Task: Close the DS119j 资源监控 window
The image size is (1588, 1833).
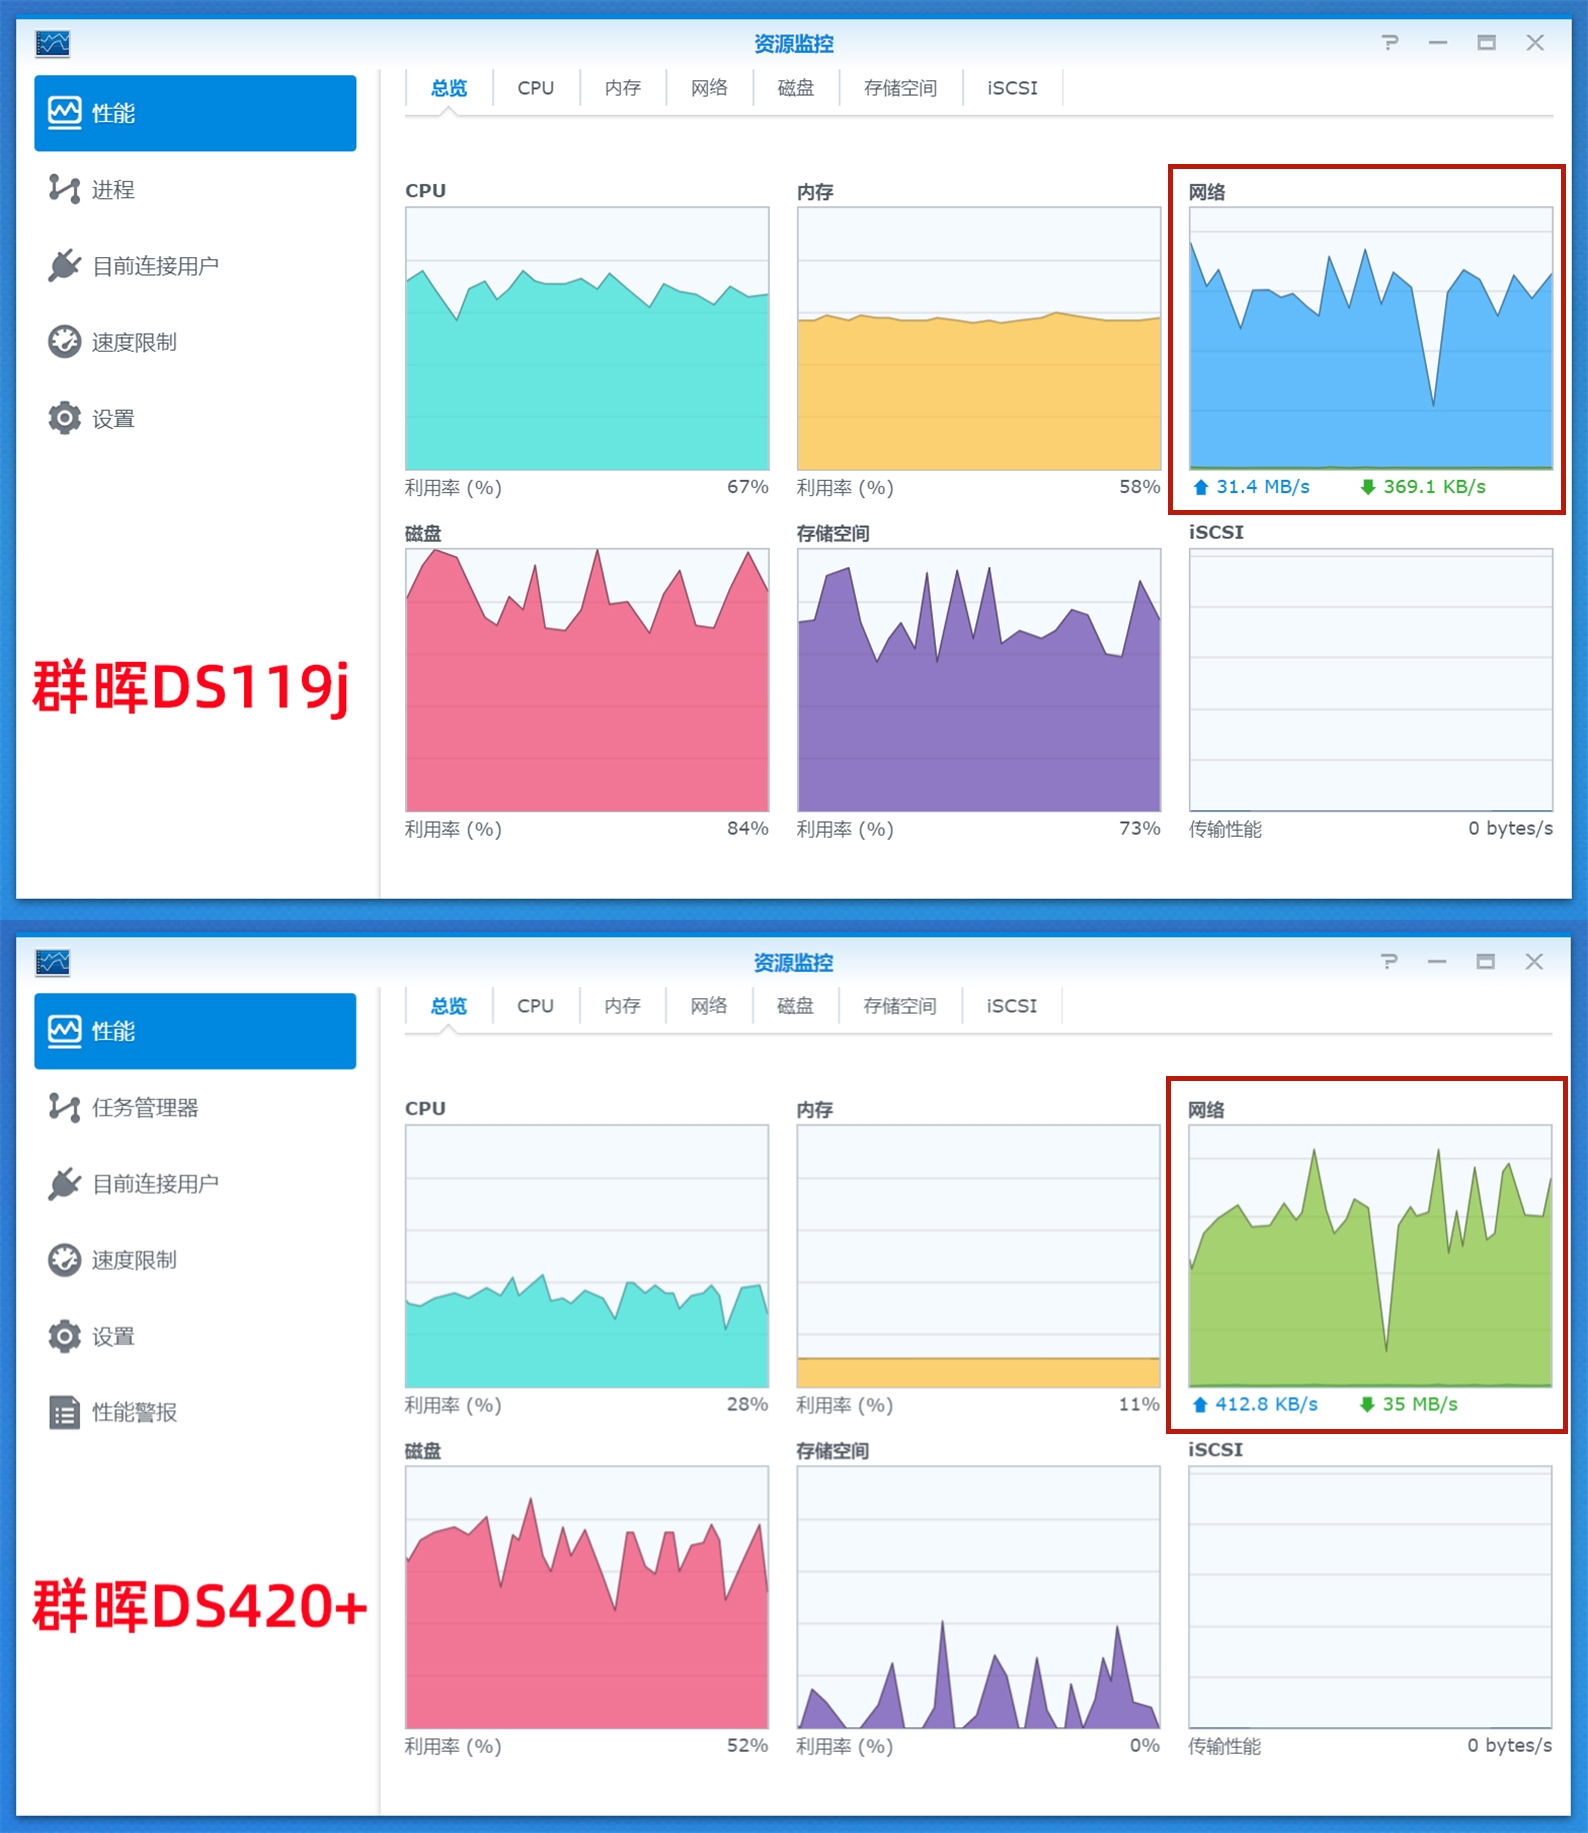Action: coord(1535,43)
